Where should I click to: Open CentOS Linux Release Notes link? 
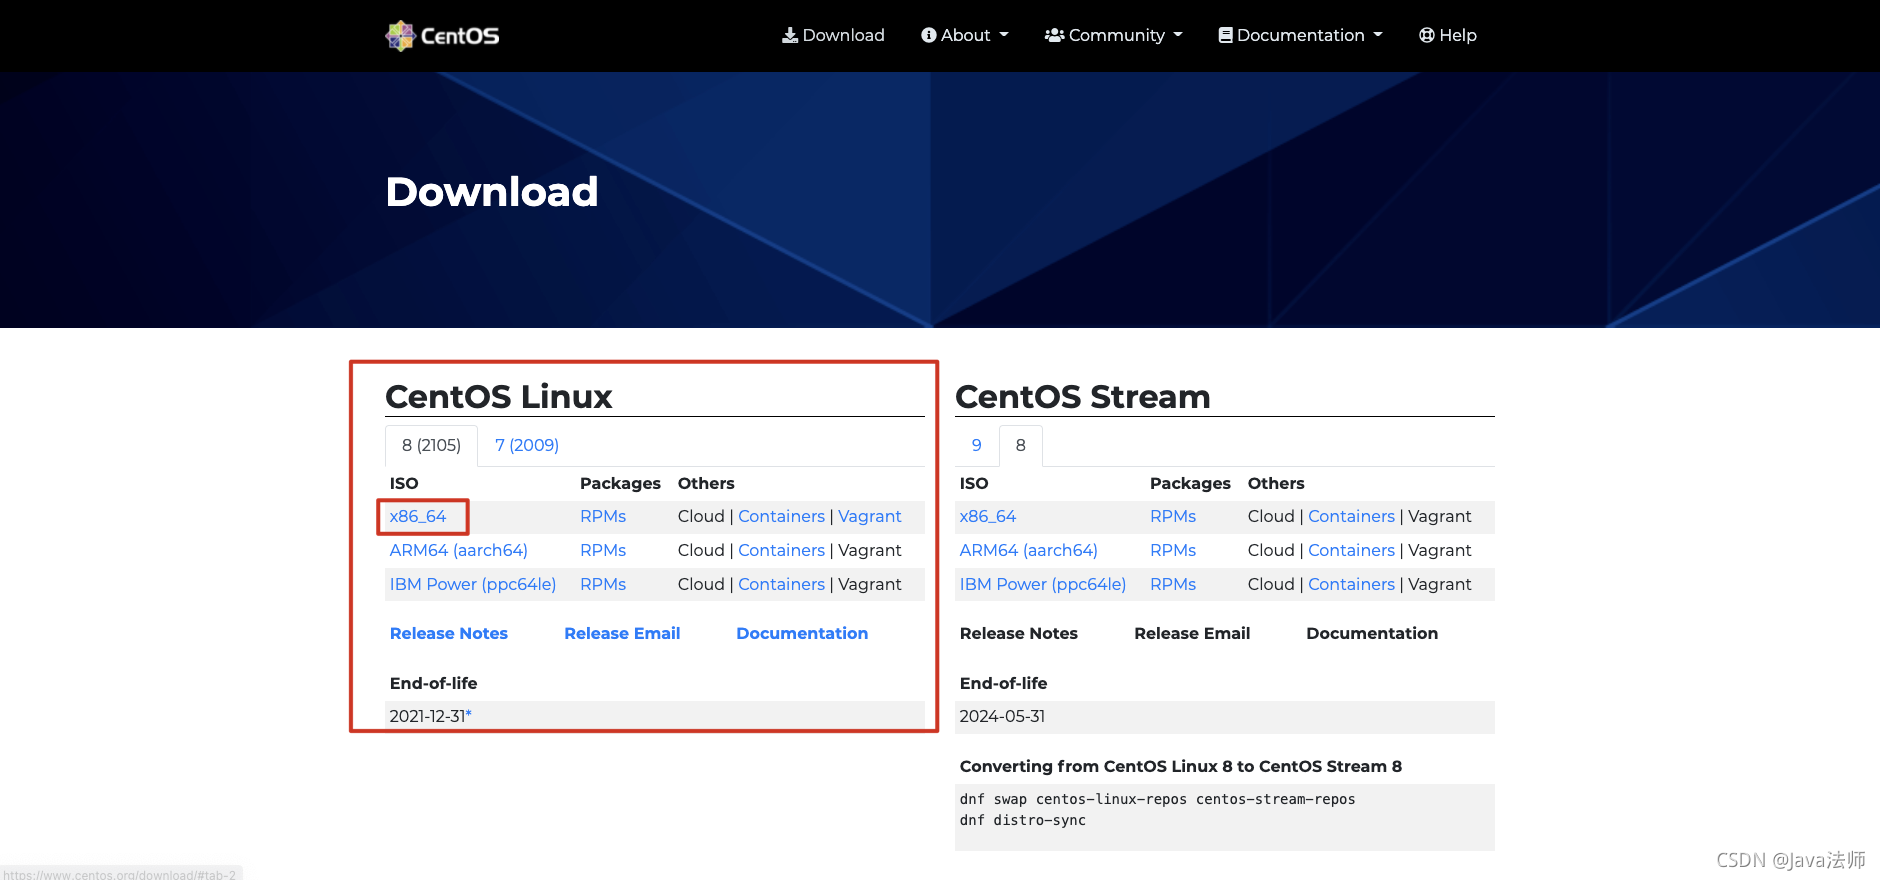449,633
